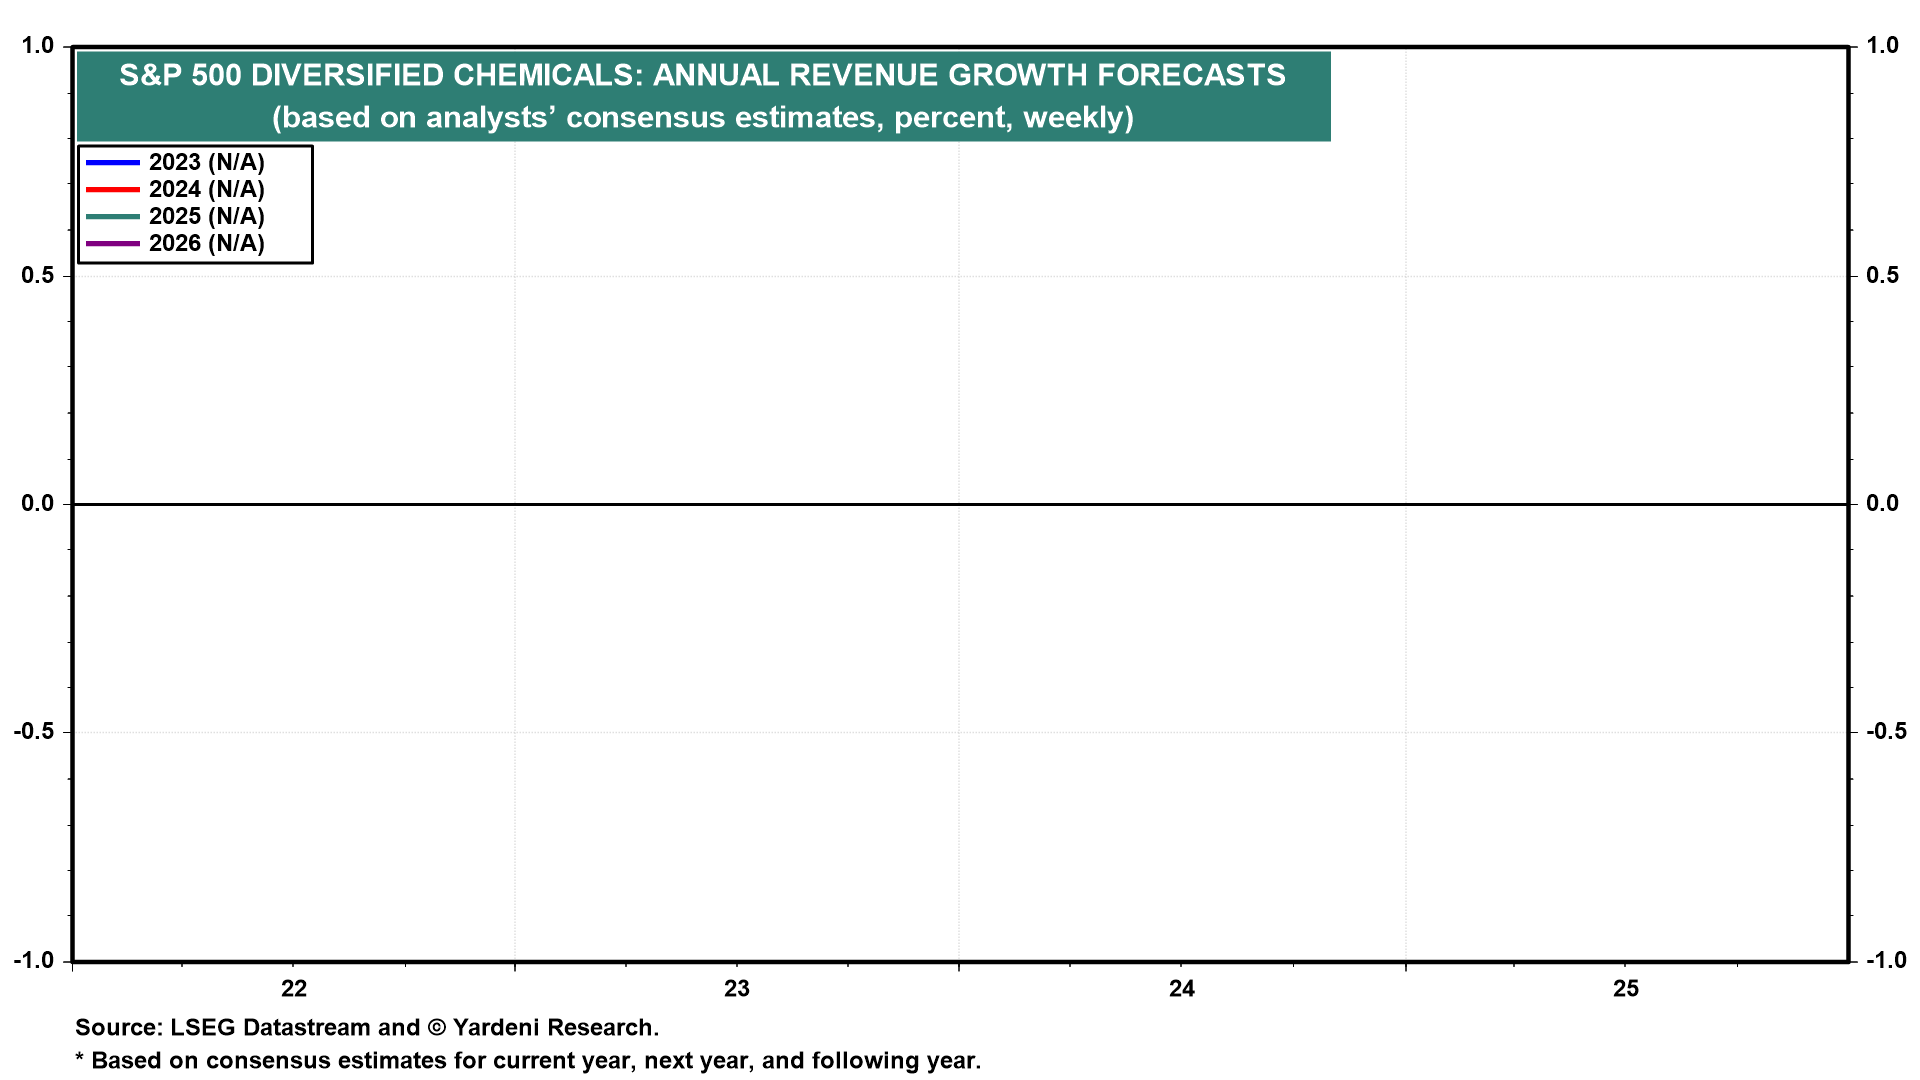Click the x-axis label 23
This screenshot has height=1080, width=1920.
coord(737,989)
